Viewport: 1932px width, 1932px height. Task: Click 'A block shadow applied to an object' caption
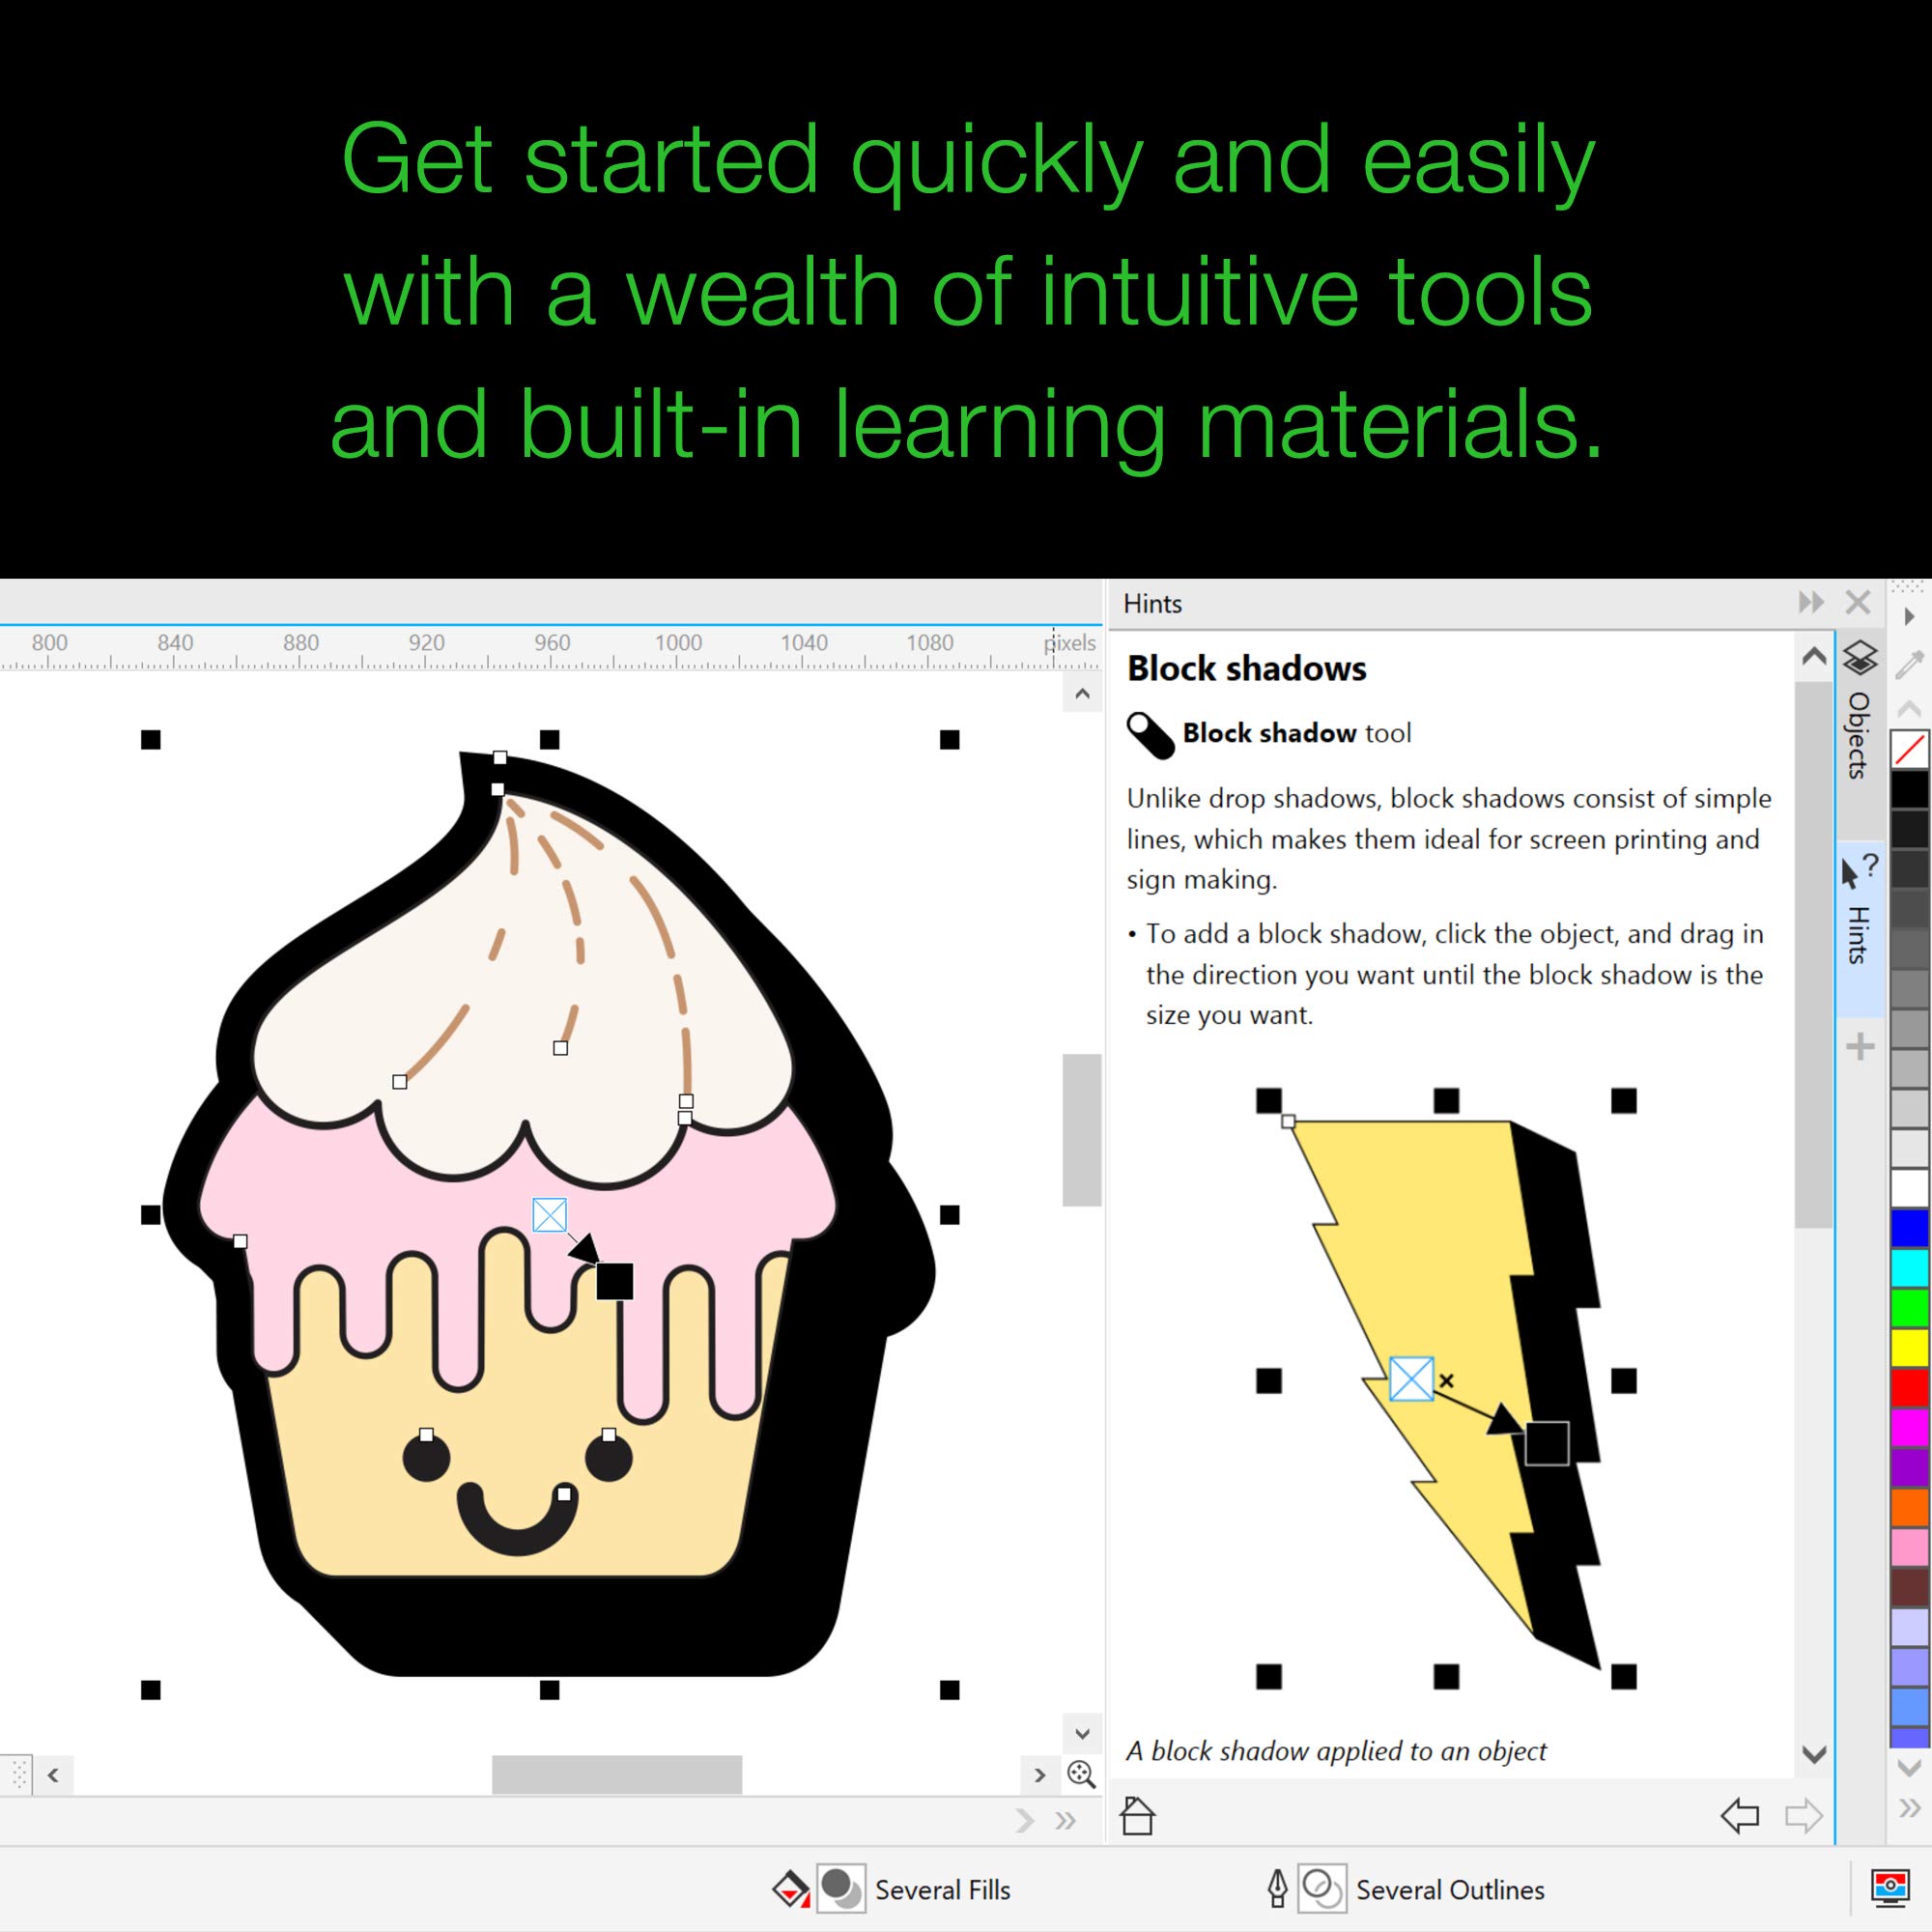click(1336, 1750)
